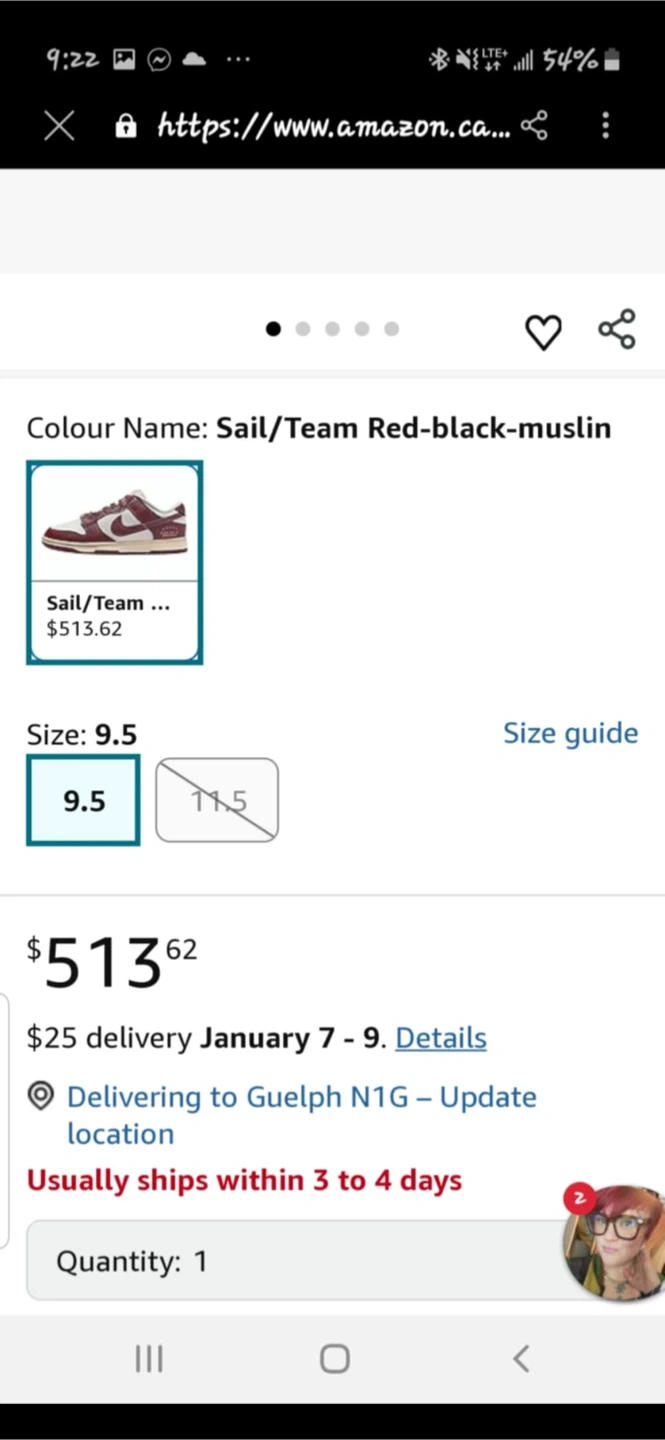Choose Sail/Team Red colour swatch
This screenshot has width=665, height=1440.
point(114,562)
